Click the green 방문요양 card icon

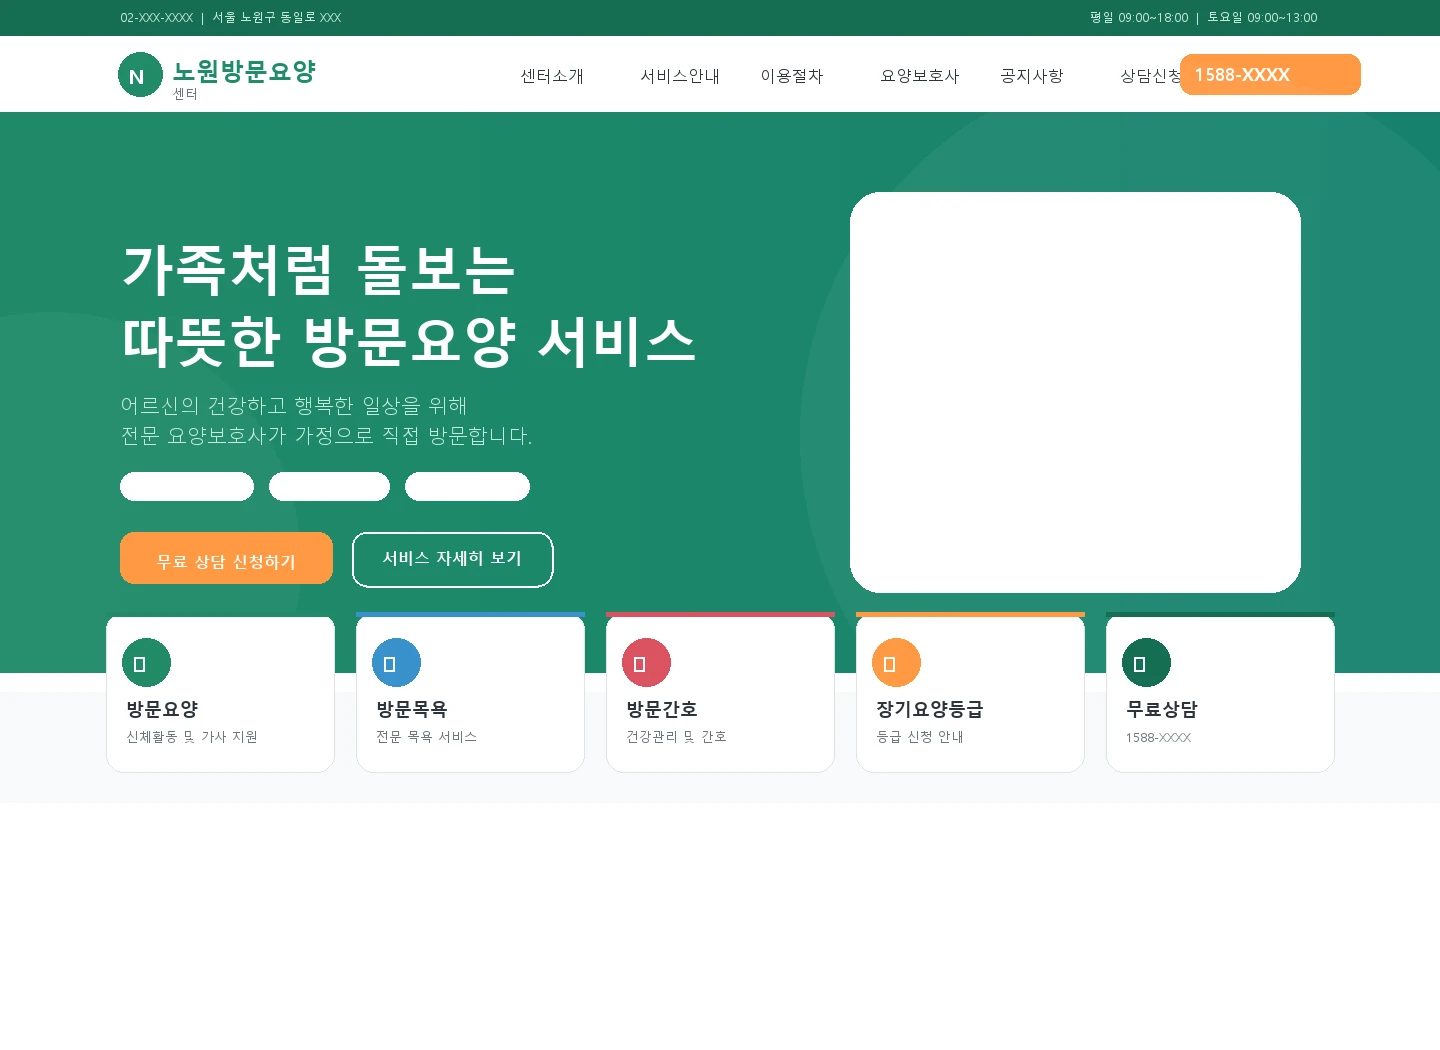click(146, 662)
